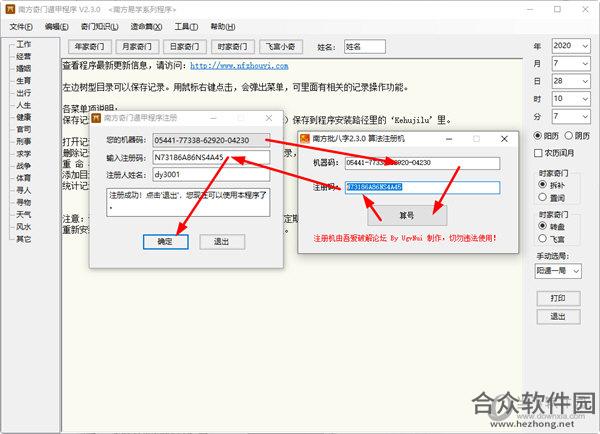Open the nfzhouyi.com website link
Image resolution: width=600 pixels, height=434 pixels.
[x=239, y=66]
